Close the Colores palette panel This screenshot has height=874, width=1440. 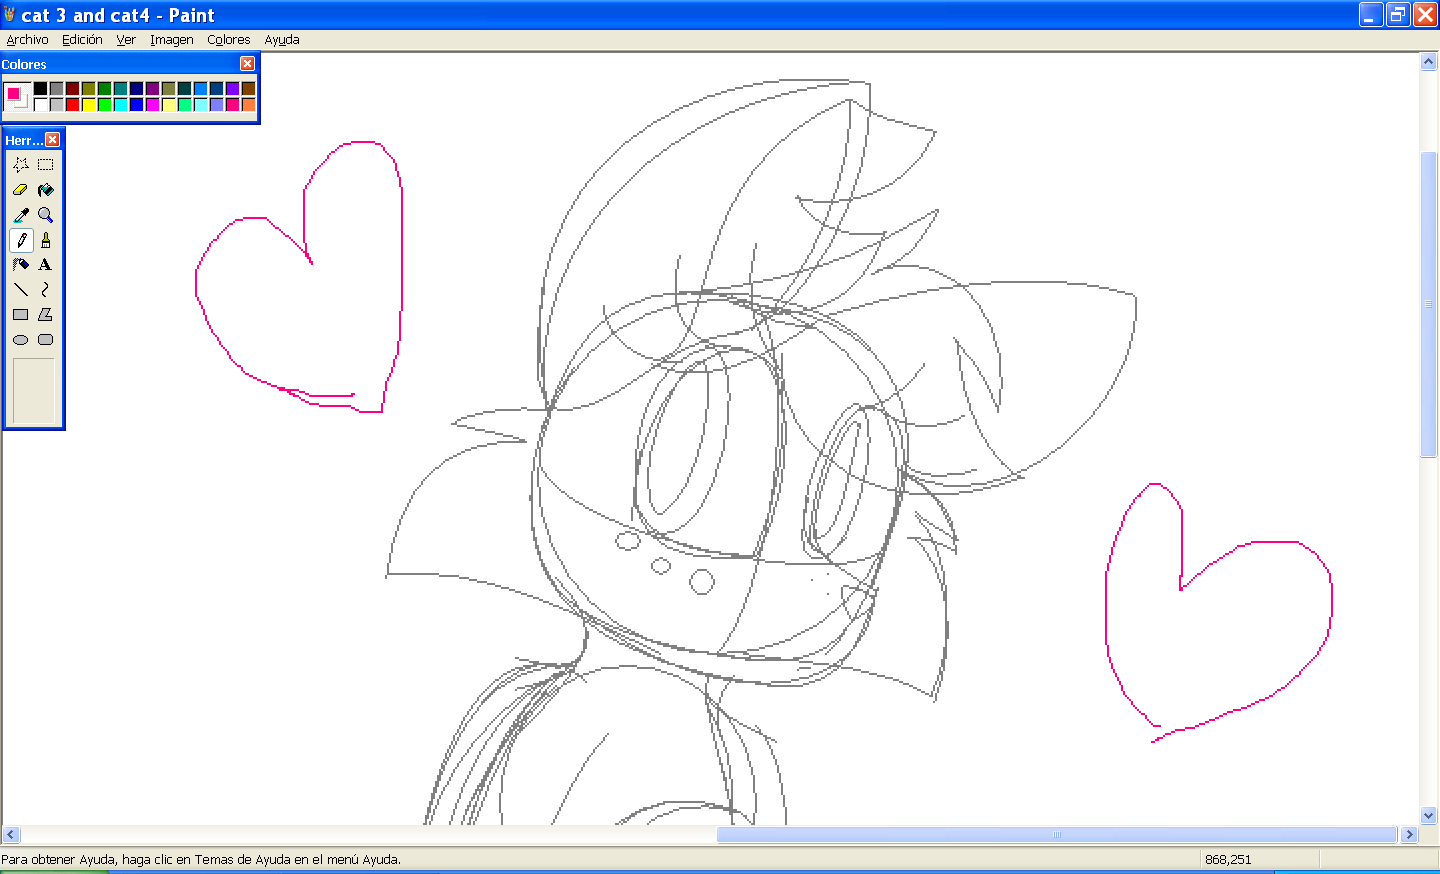coord(248,64)
